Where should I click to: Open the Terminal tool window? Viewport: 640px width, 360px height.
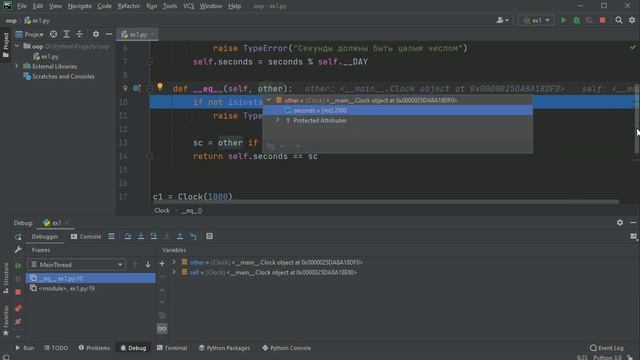click(x=172, y=348)
